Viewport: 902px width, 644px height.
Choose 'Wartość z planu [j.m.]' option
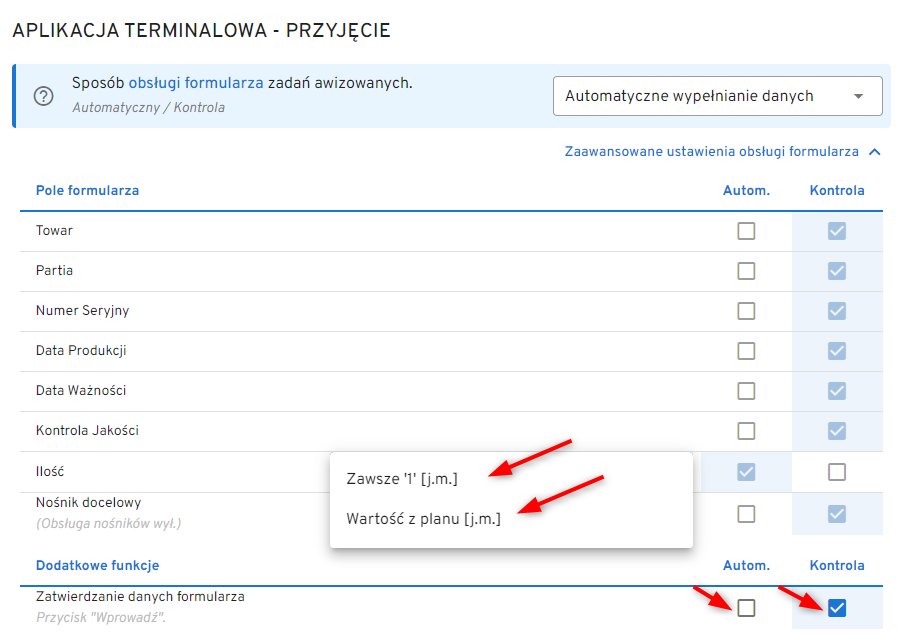[x=423, y=519]
